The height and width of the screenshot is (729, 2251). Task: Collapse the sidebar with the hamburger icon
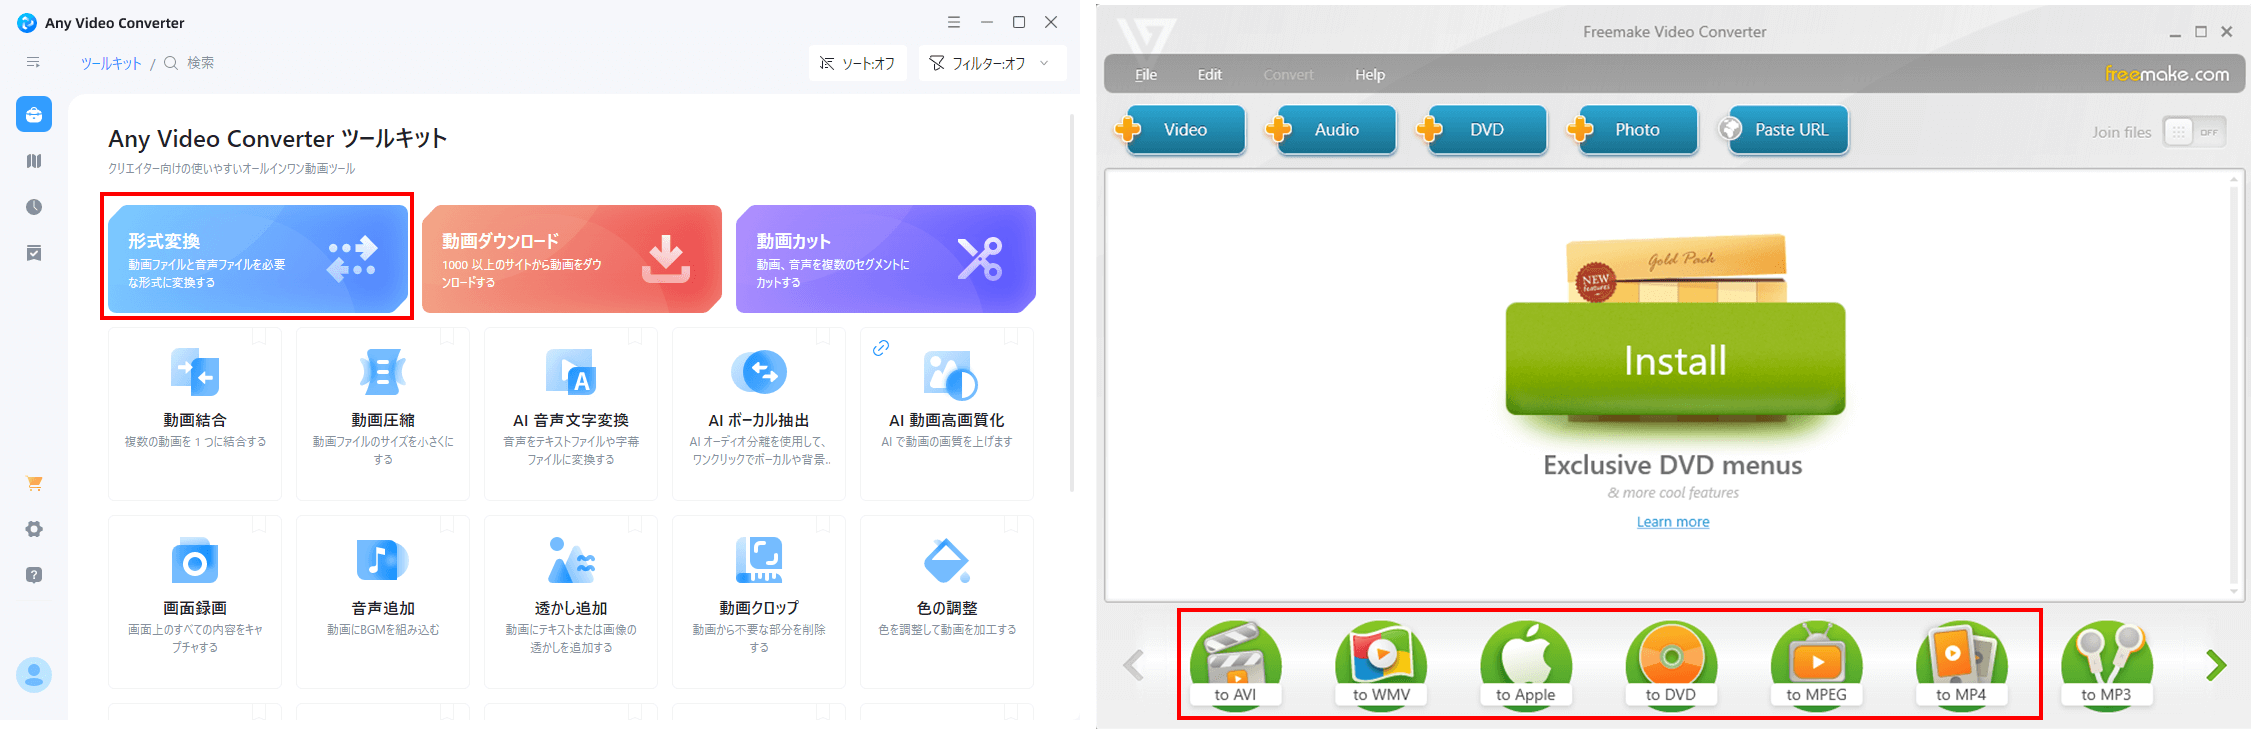point(33,62)
